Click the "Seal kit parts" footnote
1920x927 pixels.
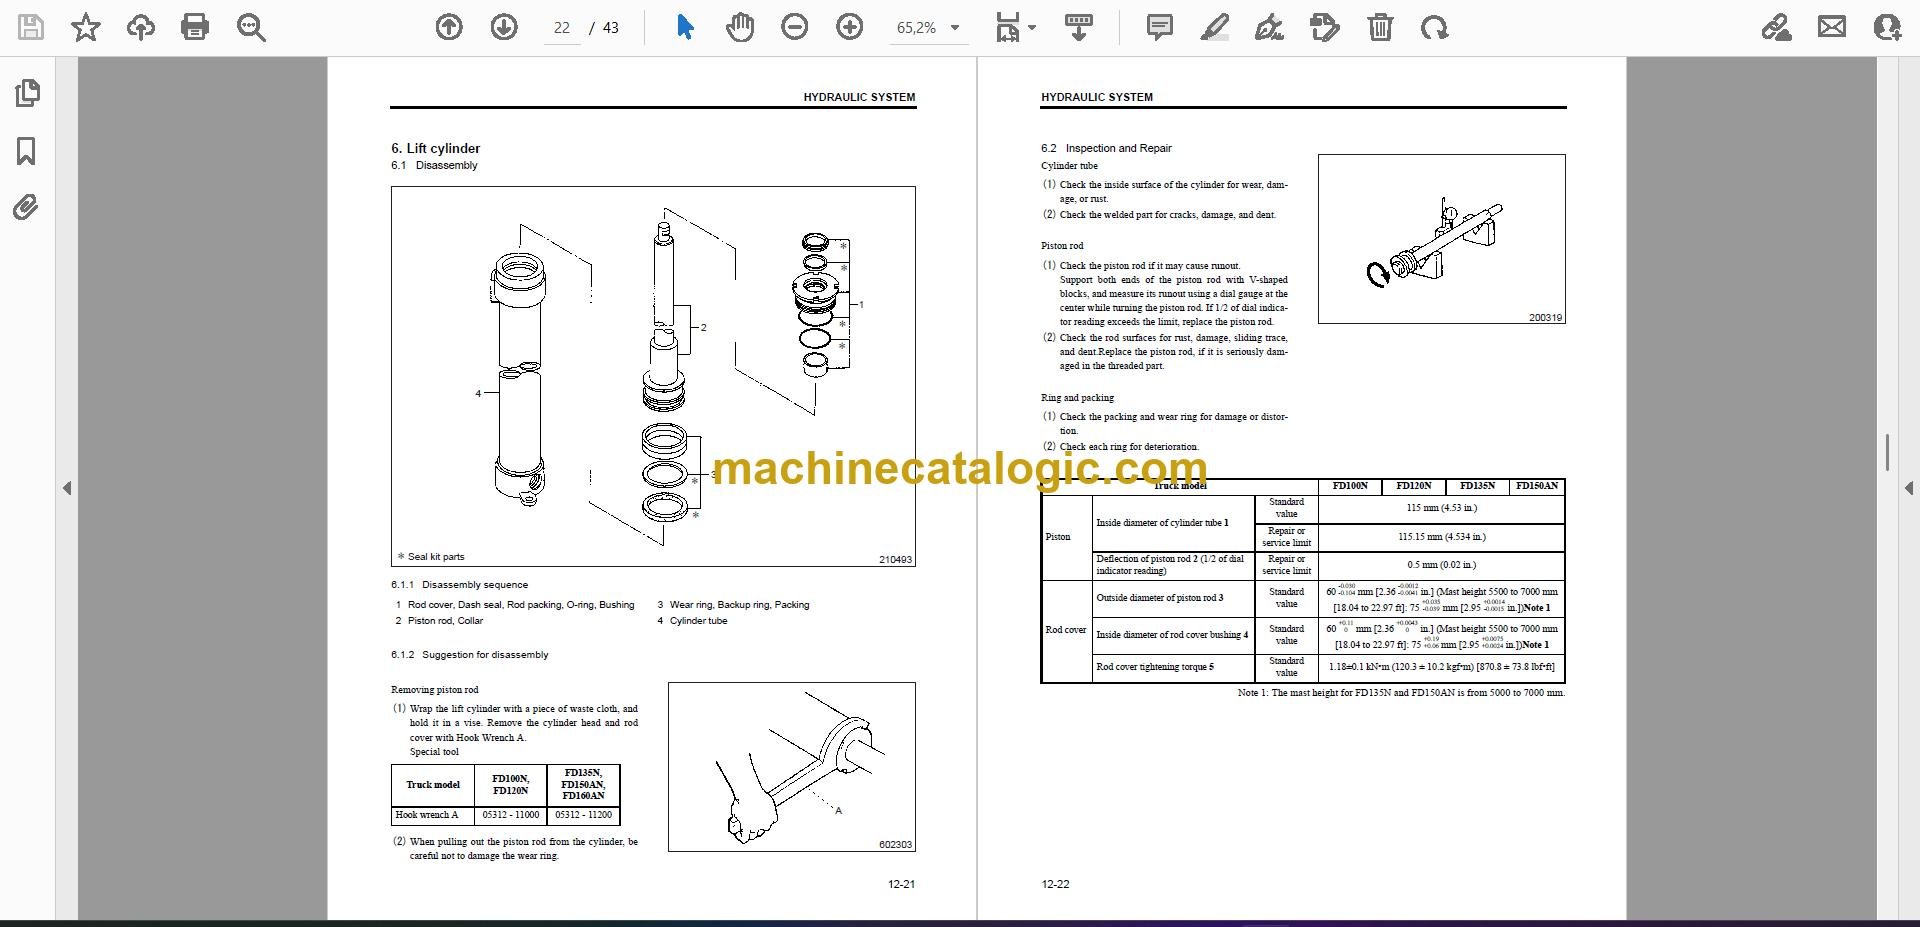431,557
